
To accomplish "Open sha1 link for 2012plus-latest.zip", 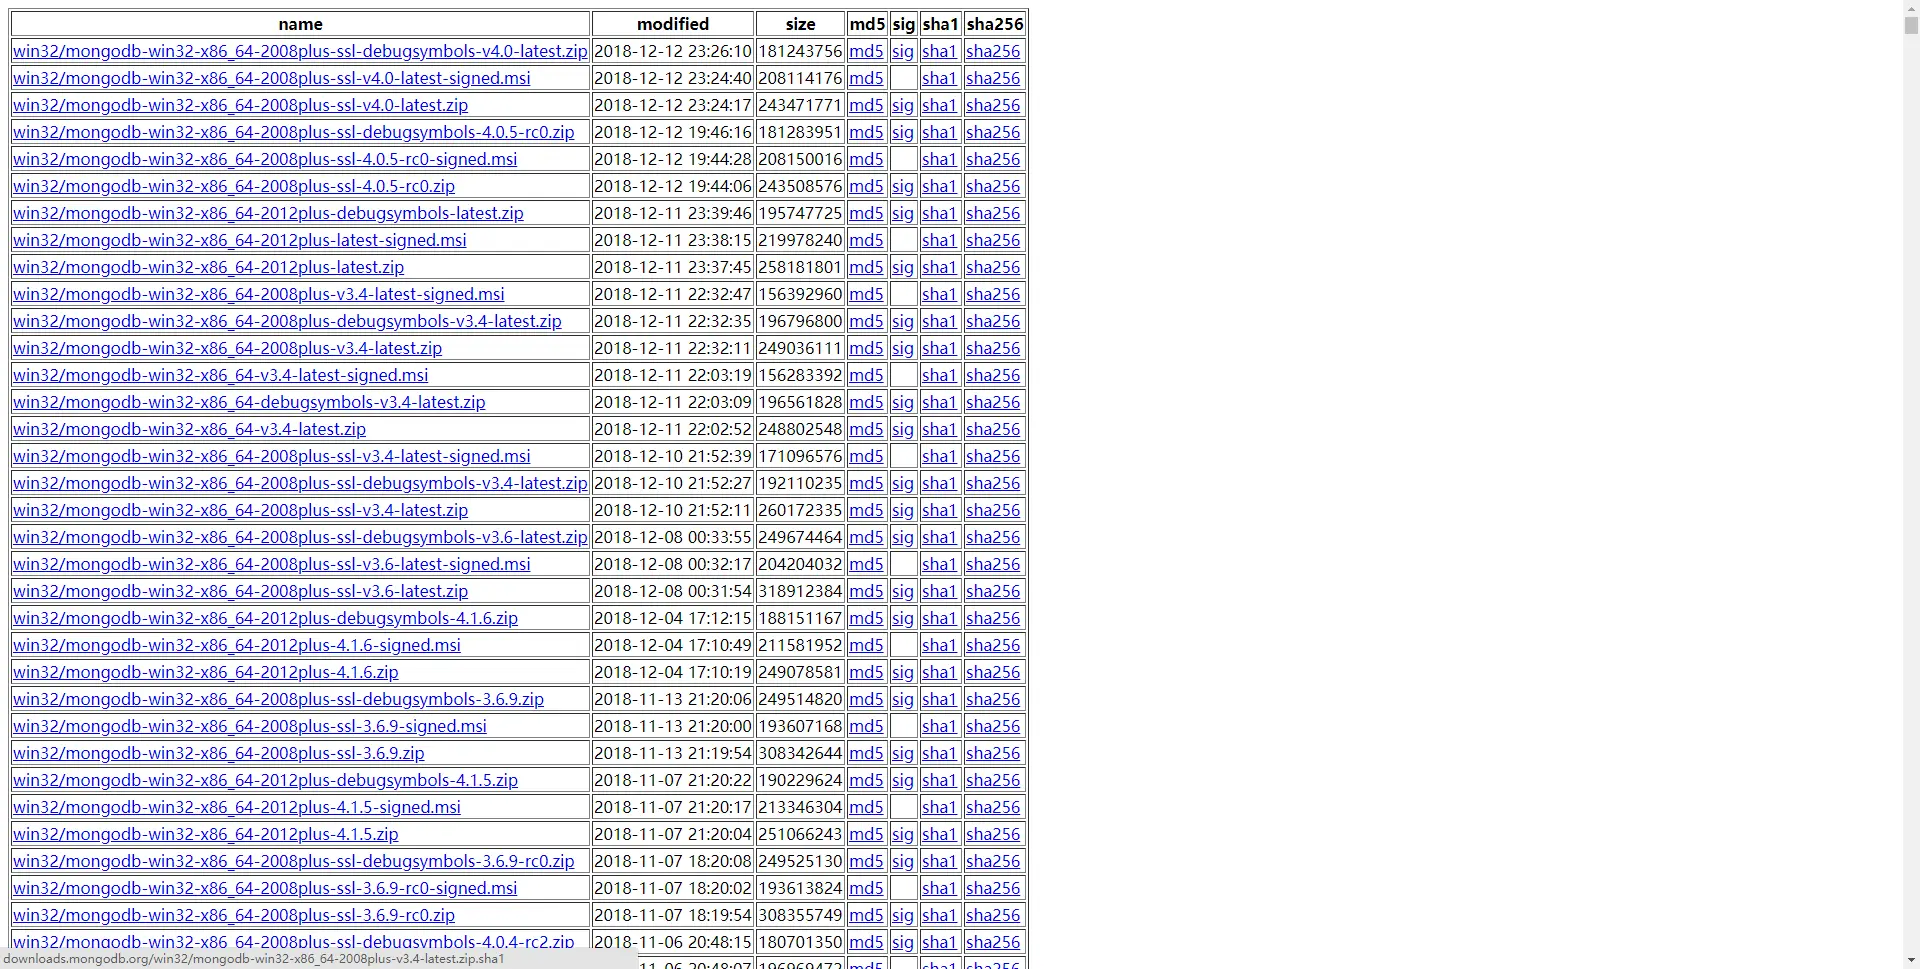I will (x=939, y=267).
